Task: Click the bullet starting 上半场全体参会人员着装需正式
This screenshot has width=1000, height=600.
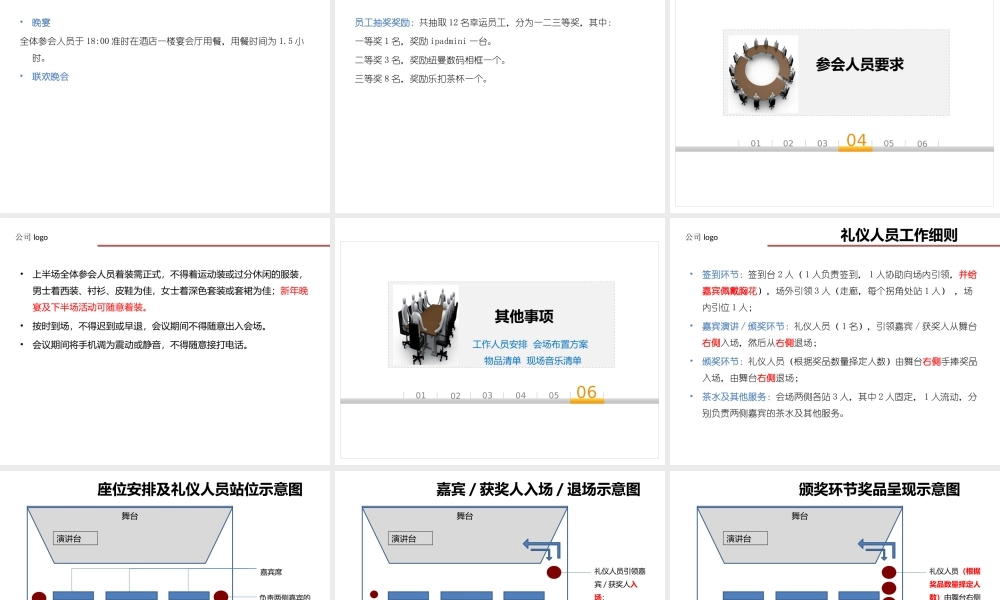Action: [170, 291]
